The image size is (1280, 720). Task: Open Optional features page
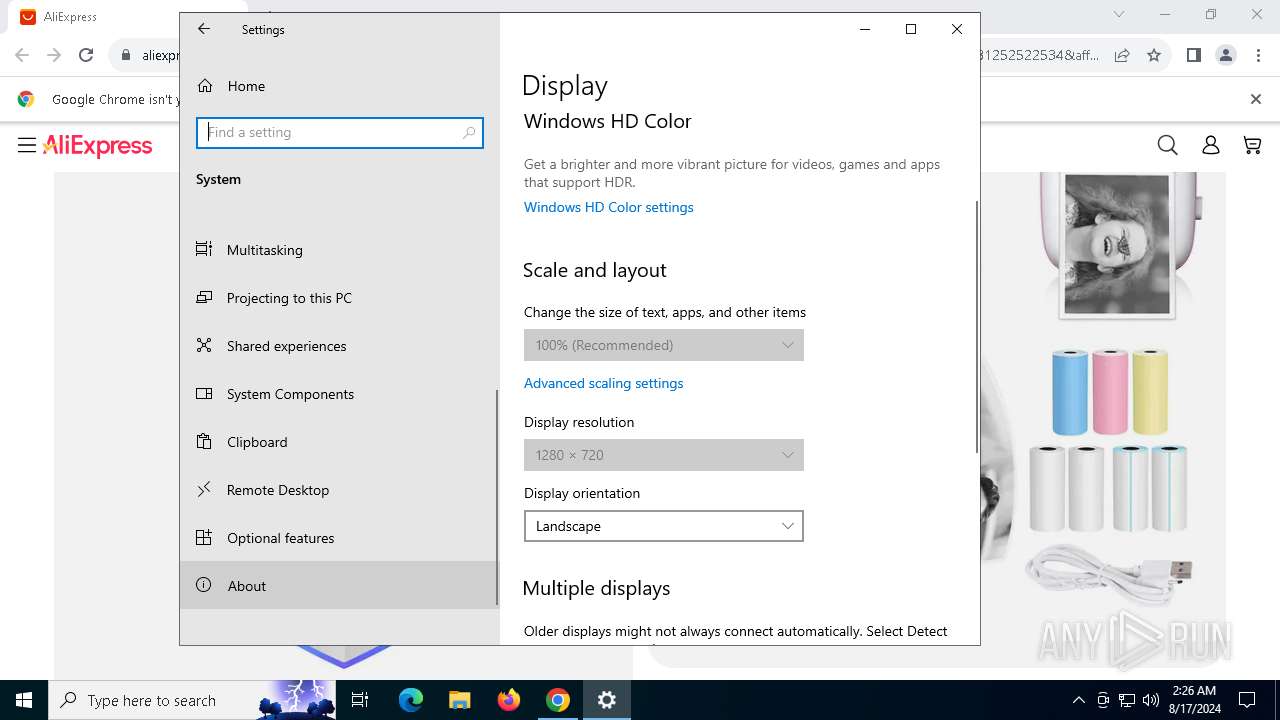[338, 538]
